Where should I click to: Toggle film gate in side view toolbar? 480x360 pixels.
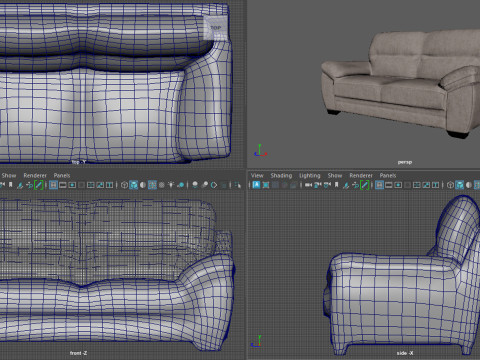point(388,185)
